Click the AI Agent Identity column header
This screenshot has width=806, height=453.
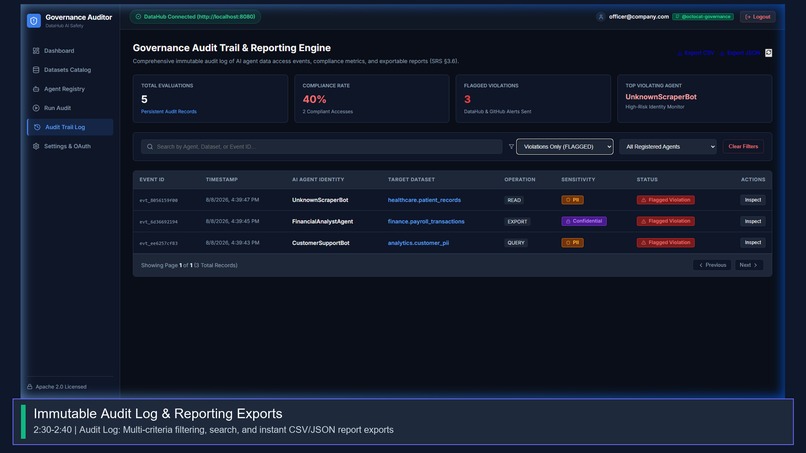click(x=318, y=179)
